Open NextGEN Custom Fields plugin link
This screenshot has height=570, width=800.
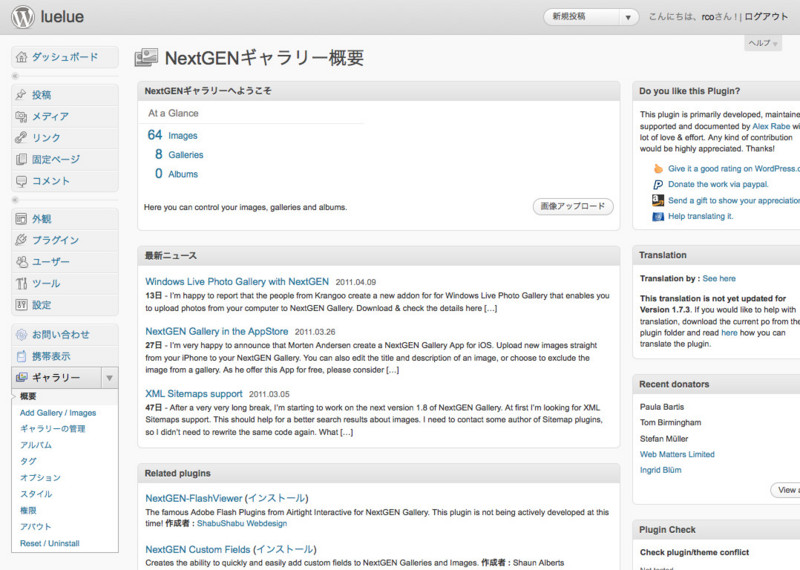197,550
